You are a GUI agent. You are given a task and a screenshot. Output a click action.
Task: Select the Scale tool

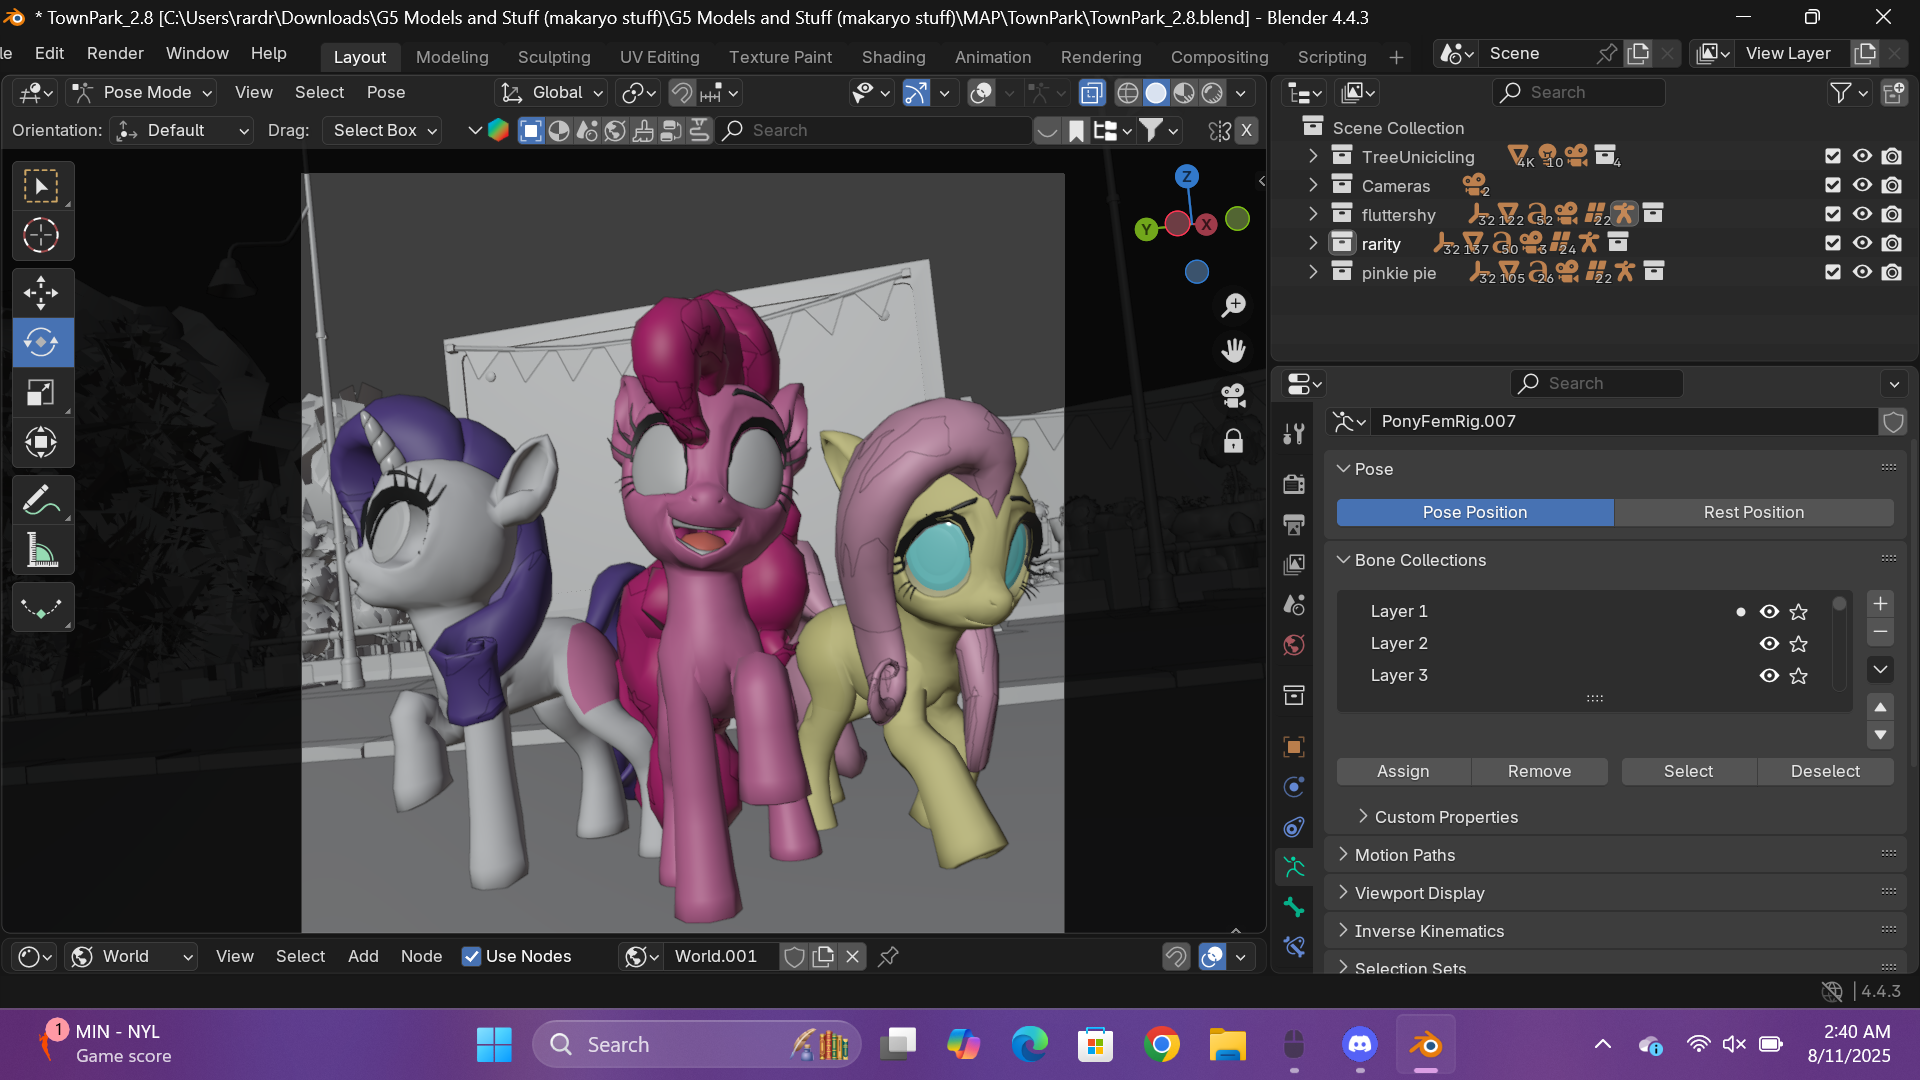(41, 392)
